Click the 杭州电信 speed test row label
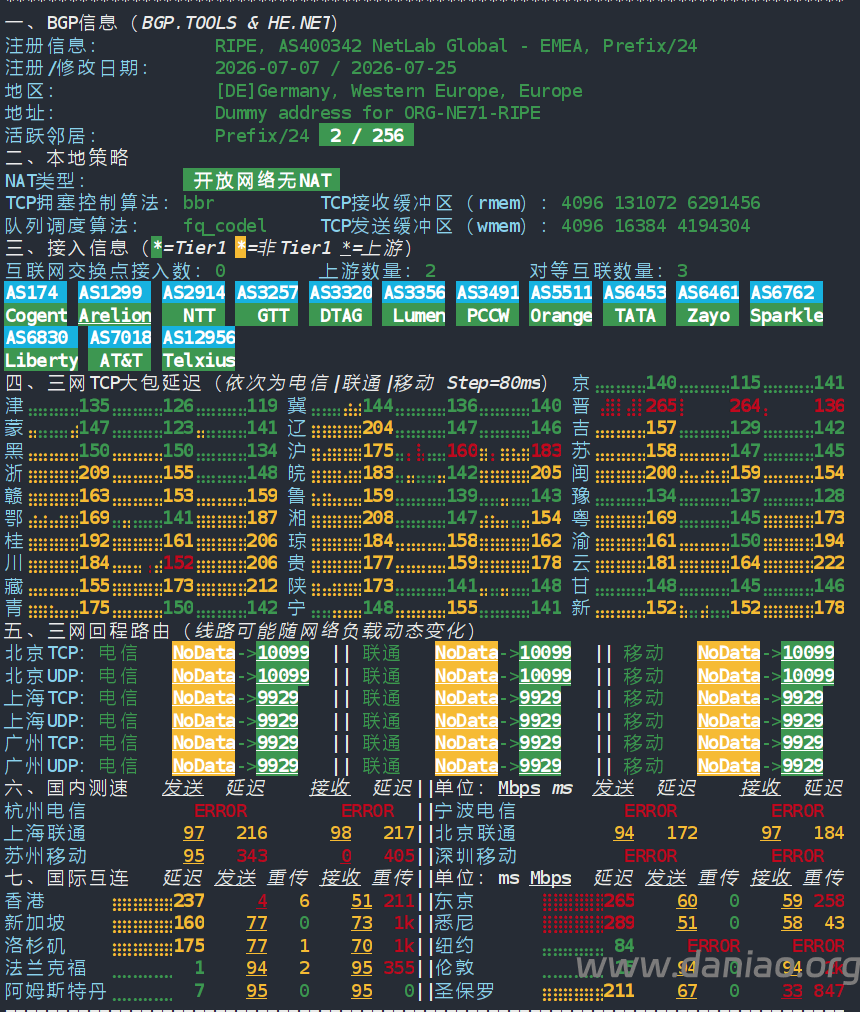Viewport: 860px width, 1012px height. coord(45,811)
